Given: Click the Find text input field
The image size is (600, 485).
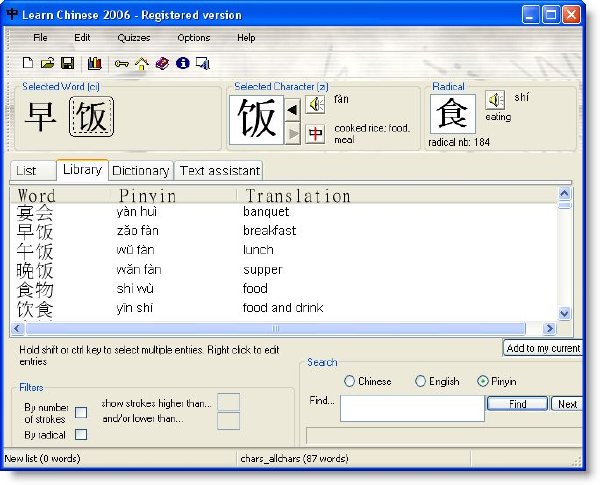Looking at the screenshot, I should point(412,408).
